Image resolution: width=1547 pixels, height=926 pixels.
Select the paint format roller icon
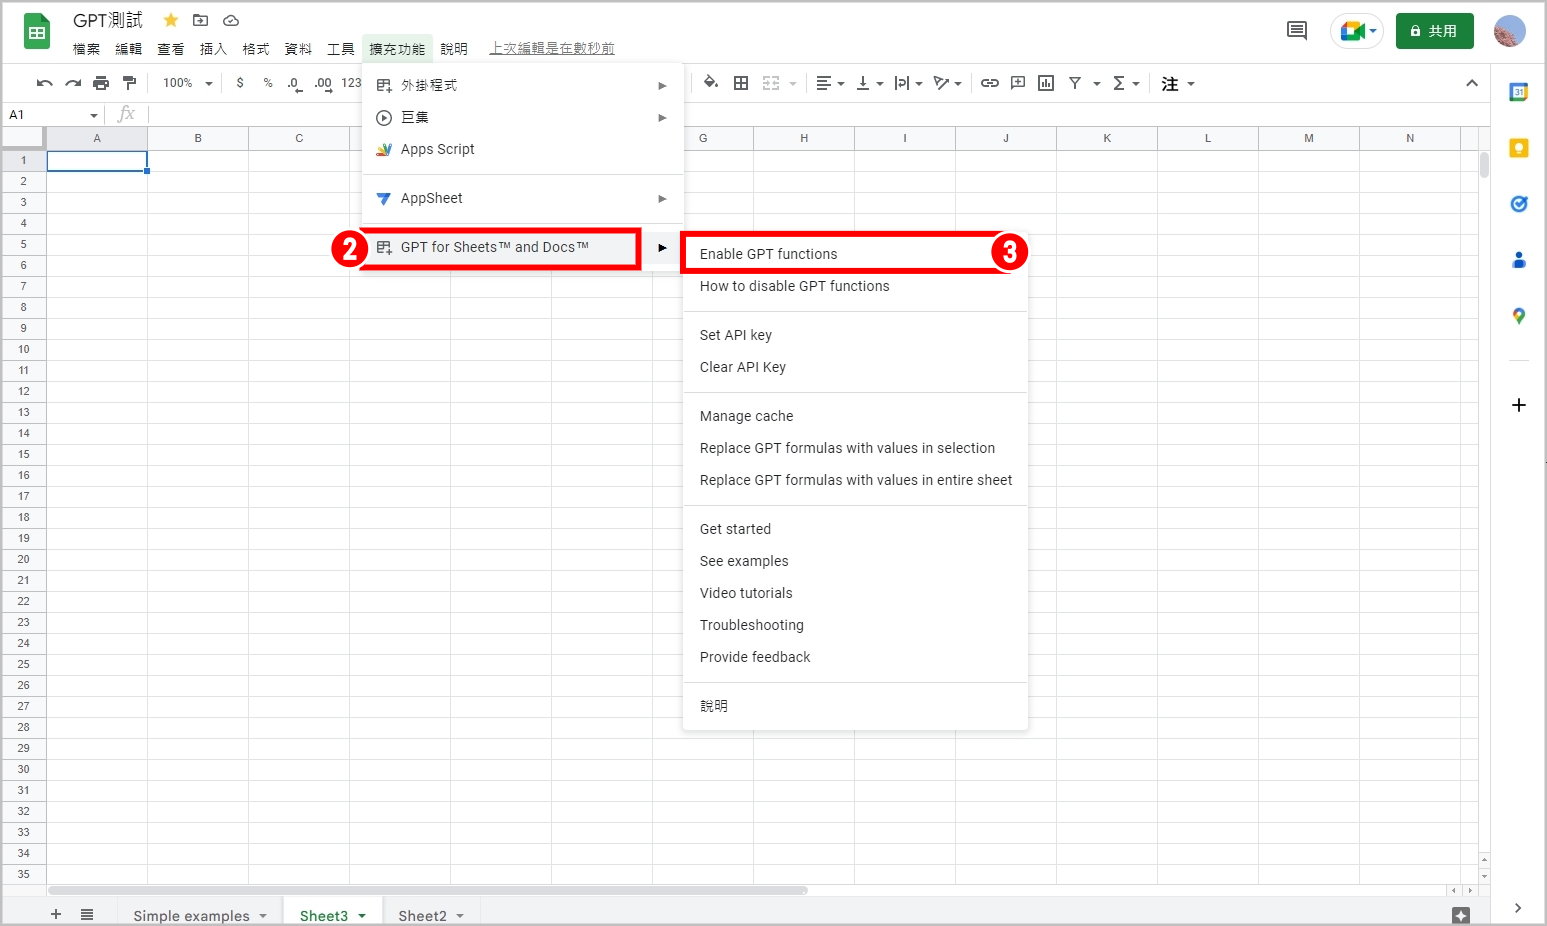[129, 83]
